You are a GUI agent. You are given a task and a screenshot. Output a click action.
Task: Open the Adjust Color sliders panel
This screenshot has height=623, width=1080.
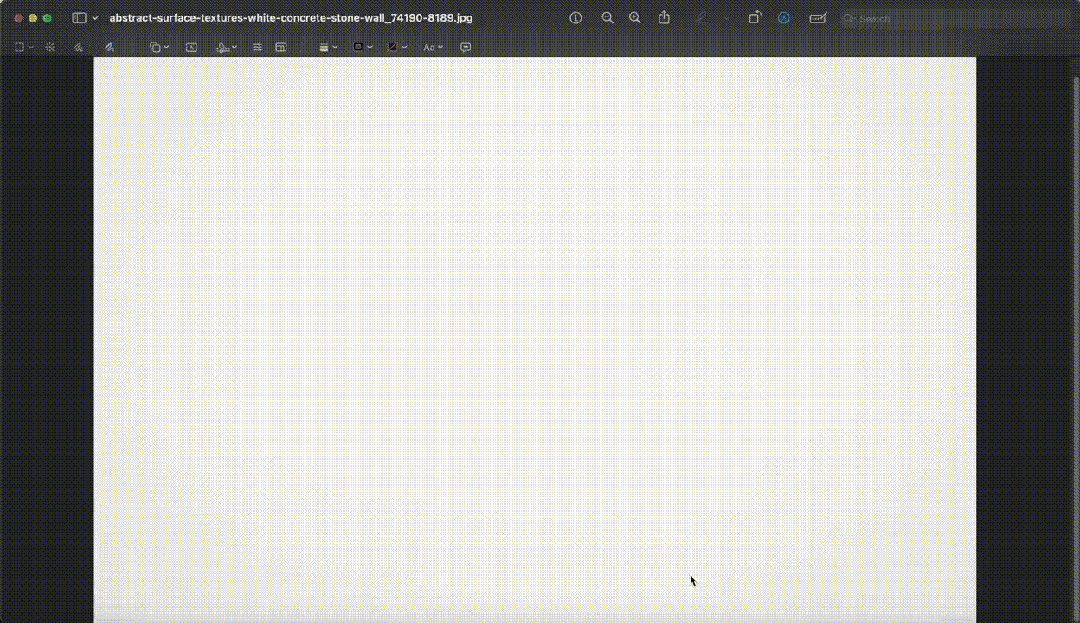[257, 47]
